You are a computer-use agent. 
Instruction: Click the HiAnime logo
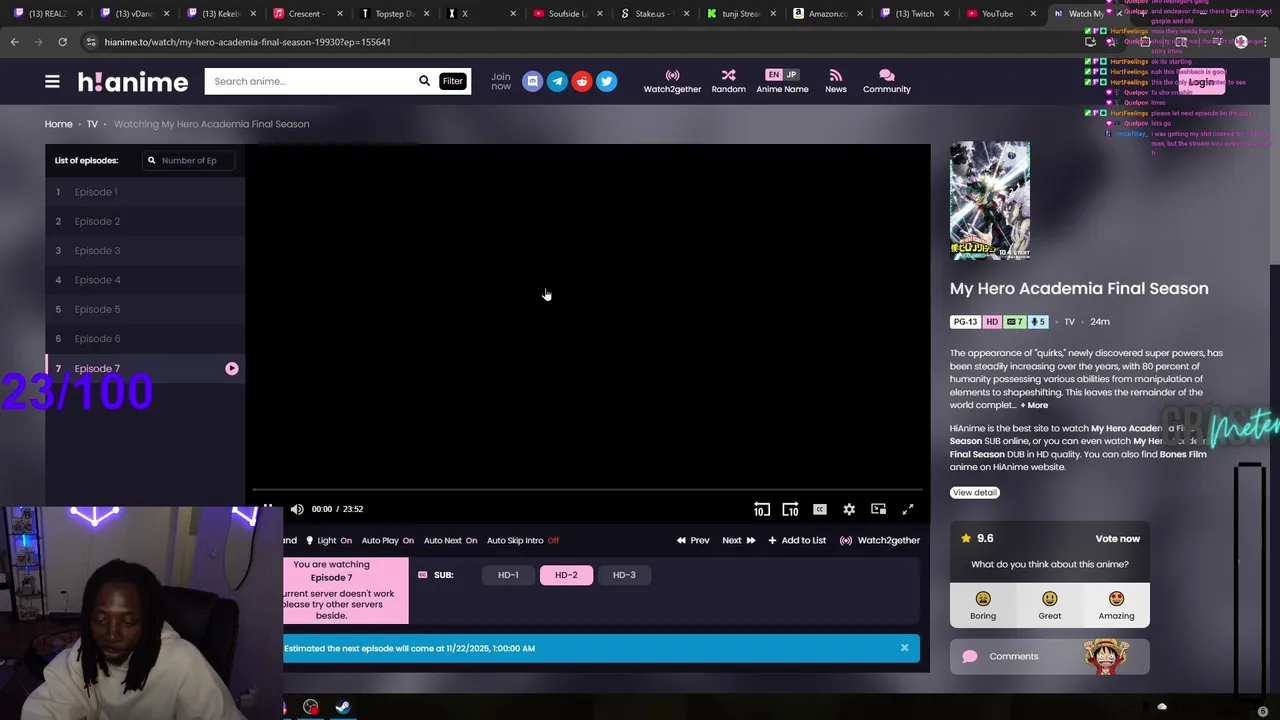[x=133, y=82]
